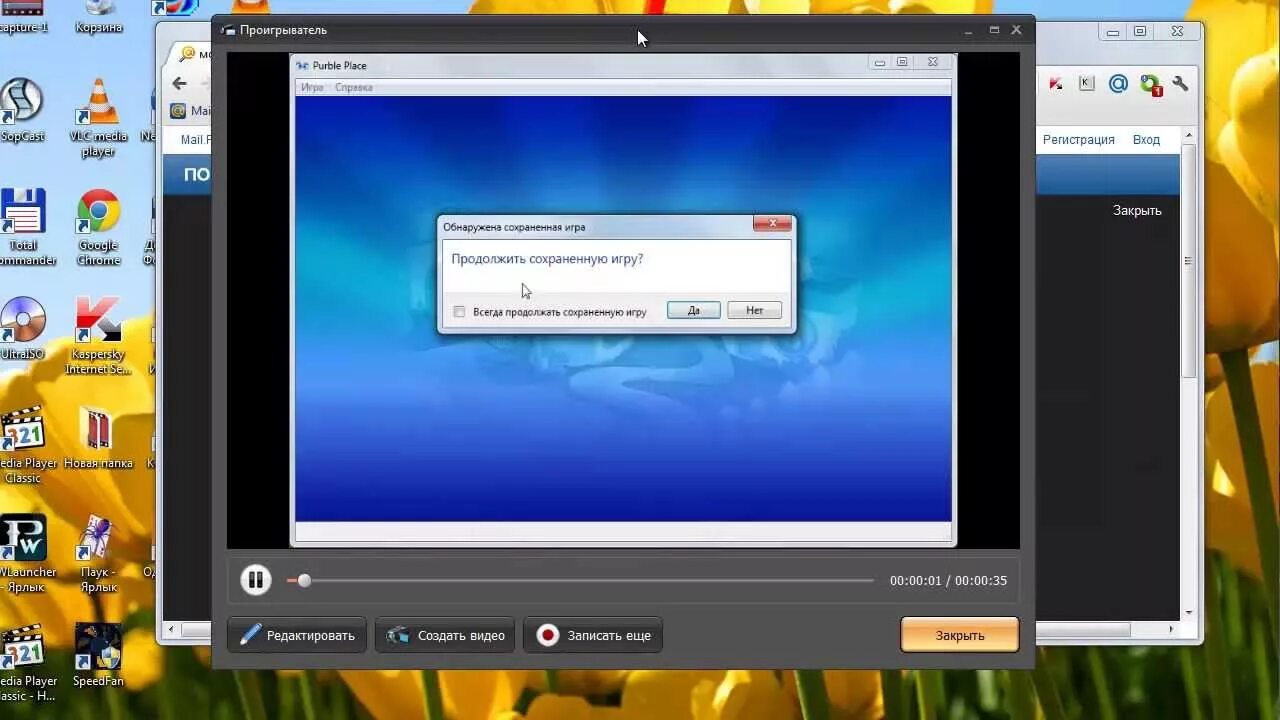Minimize the Проигрыватель window
1280x720 pixels.
click(x=969, y=31)
